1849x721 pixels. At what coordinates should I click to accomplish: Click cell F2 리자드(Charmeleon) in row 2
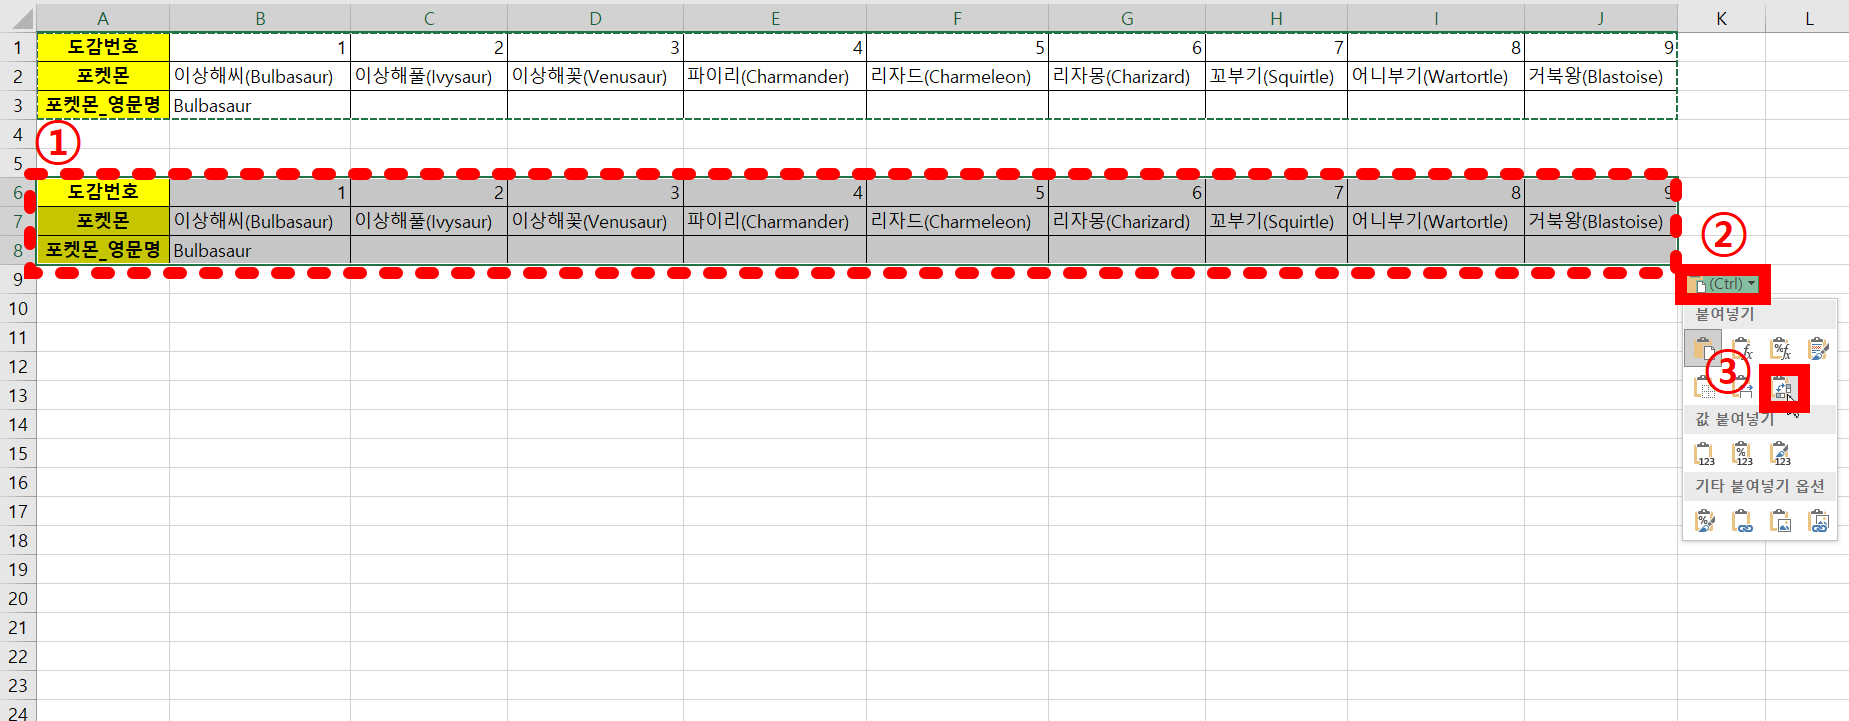[x=957, y=76]
